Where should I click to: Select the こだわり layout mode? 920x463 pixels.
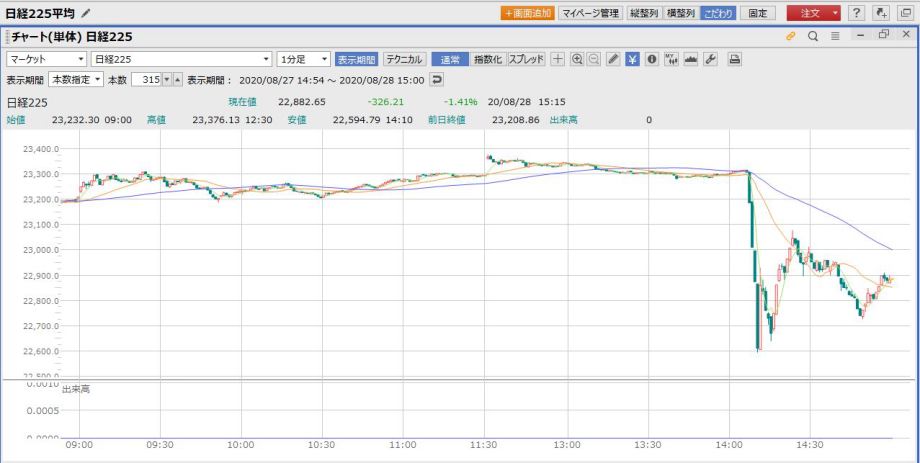(x=718, y=13)
